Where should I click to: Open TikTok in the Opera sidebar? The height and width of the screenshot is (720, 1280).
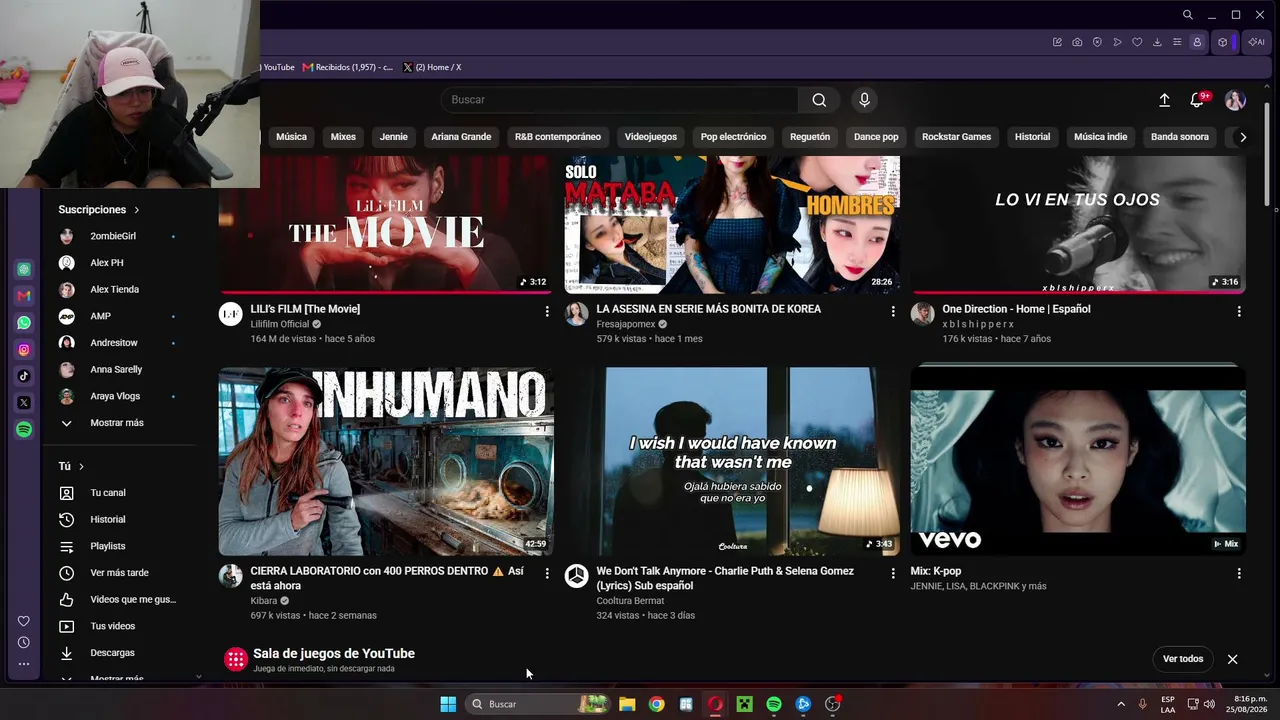[x=24, y=376]
